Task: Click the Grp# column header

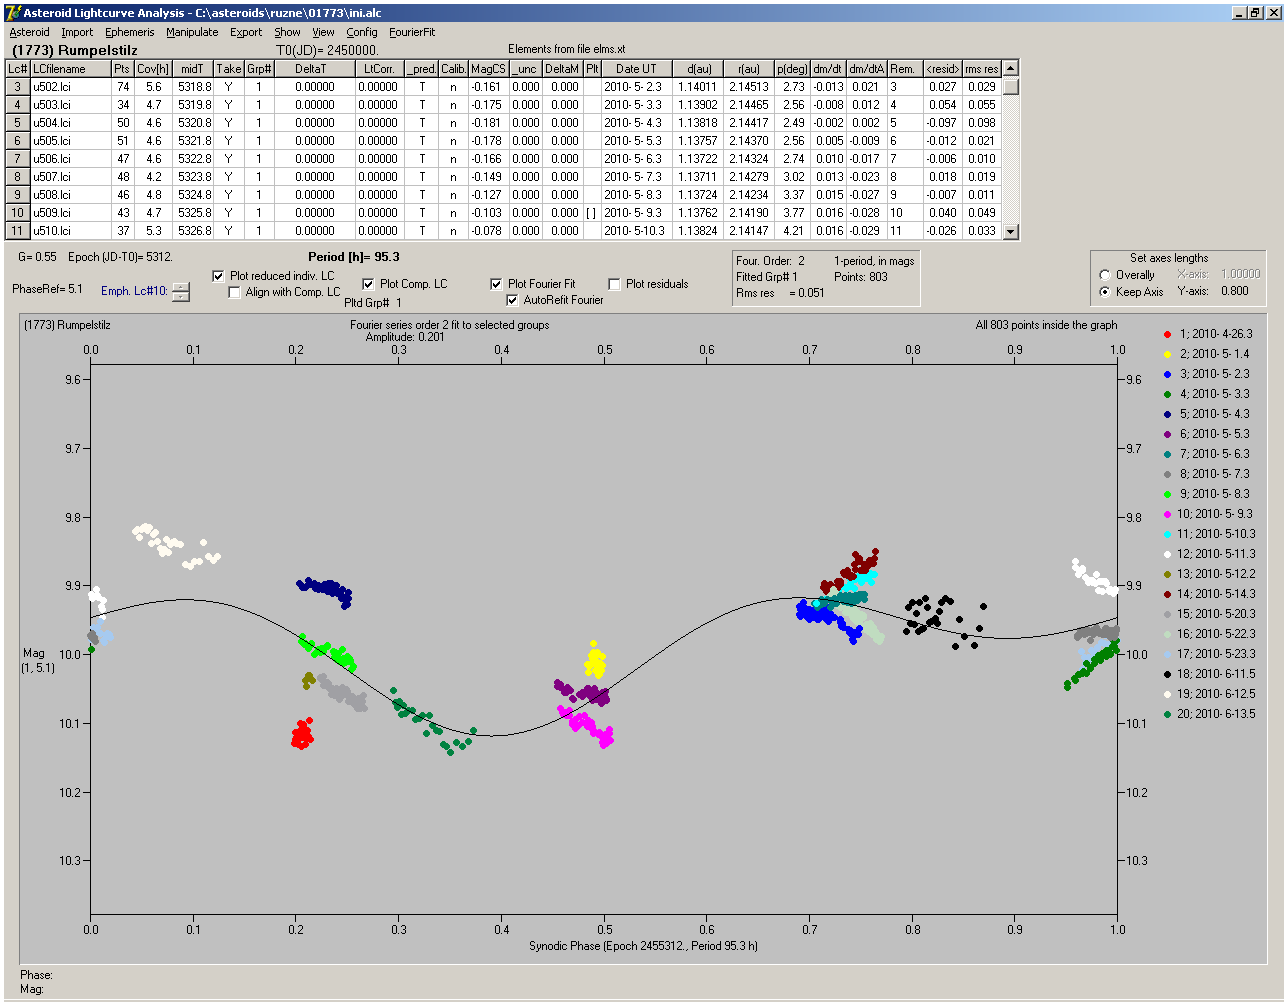Action: coord(259,69)
